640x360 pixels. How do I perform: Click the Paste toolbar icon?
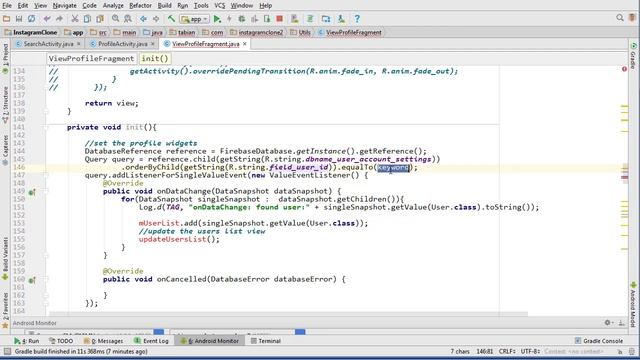pyautogui.click(x=100, y=19)
